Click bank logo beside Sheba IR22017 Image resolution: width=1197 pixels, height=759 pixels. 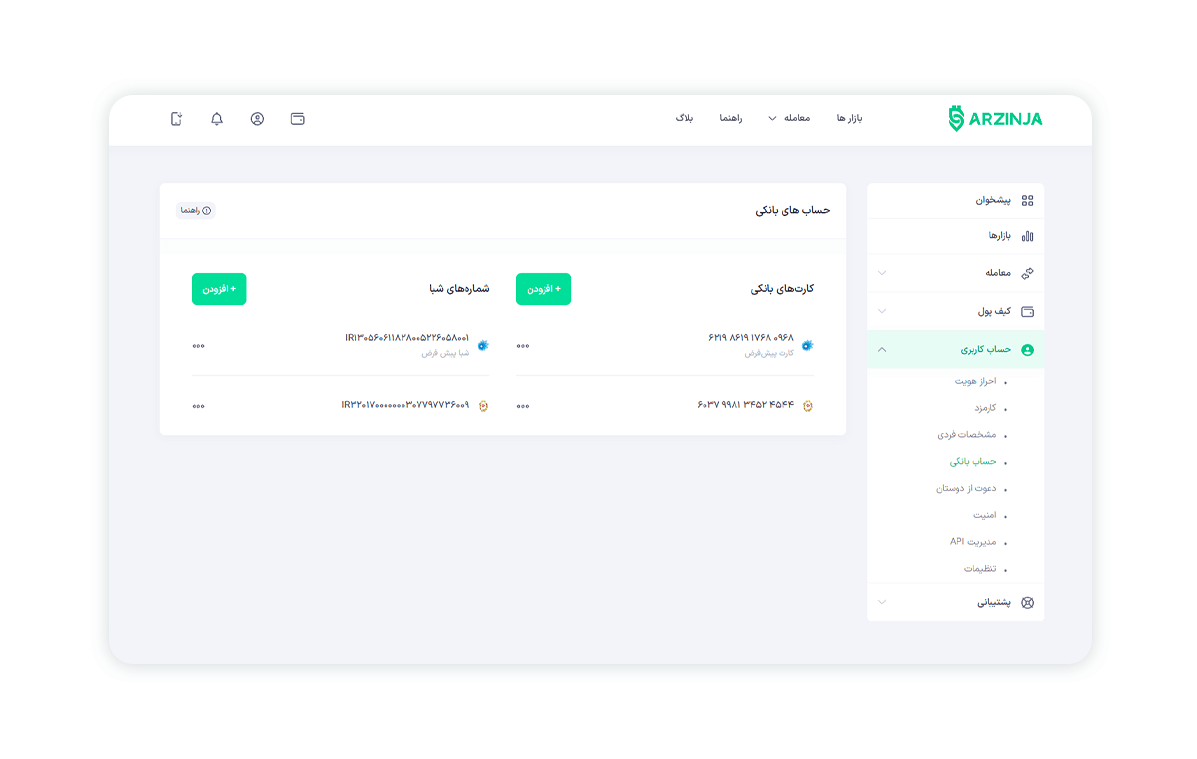pos(483,405)
